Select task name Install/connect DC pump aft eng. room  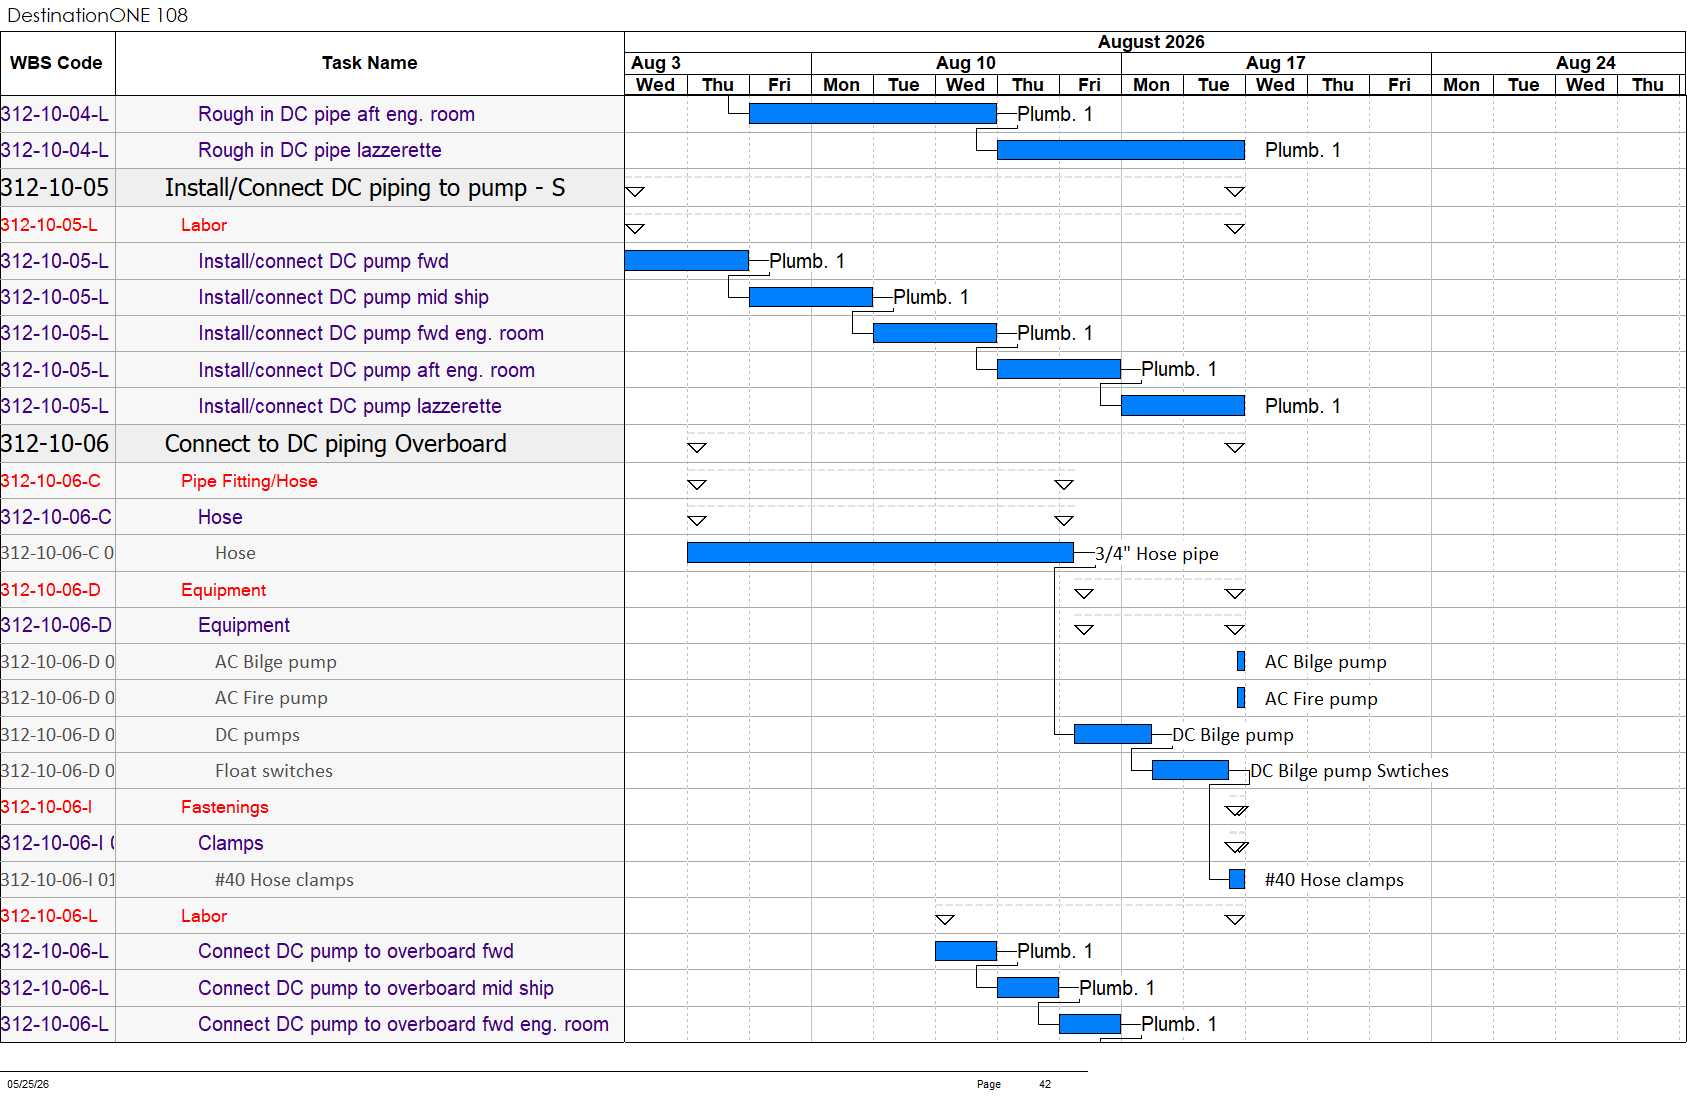[366, 370]
